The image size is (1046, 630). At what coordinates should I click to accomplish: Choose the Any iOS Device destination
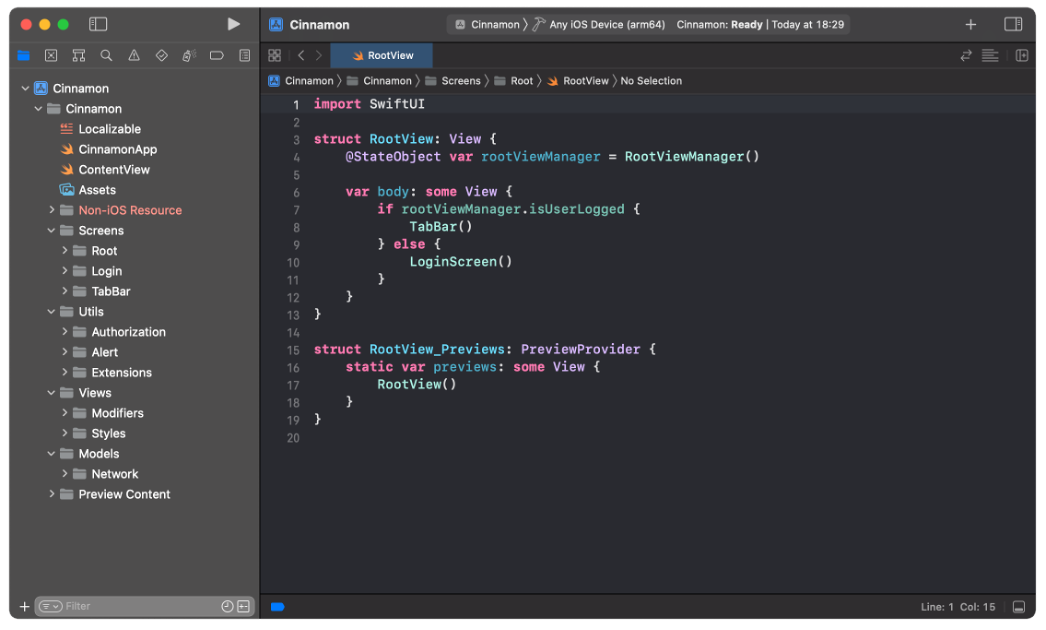point(606,24)
